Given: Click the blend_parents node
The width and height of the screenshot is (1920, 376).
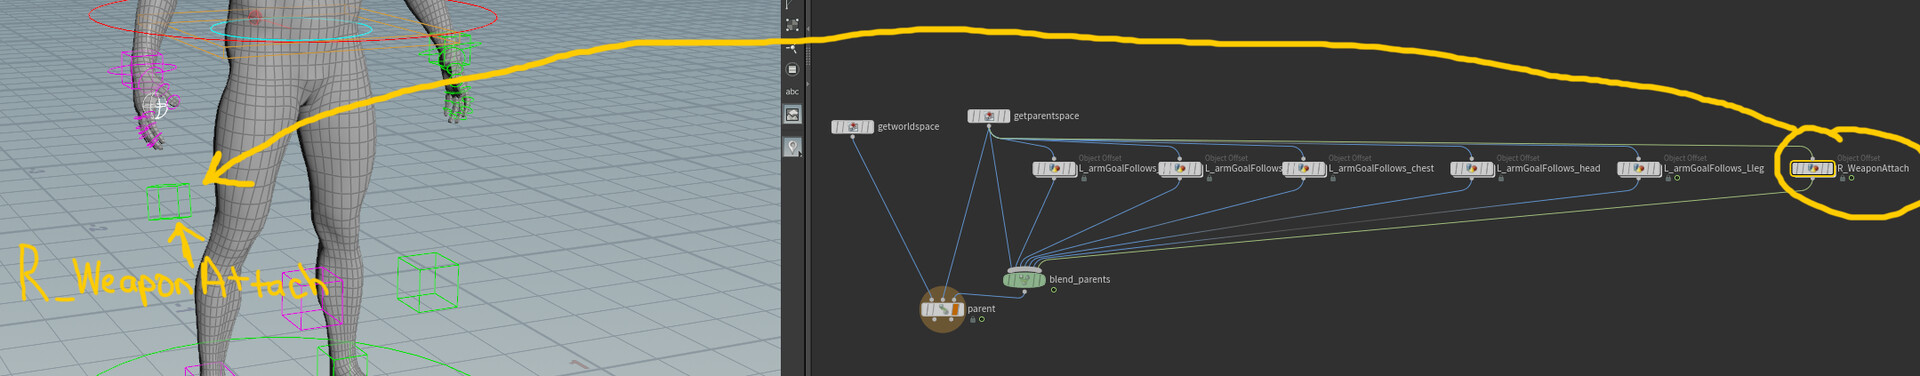Looking at the screenshot, I should pyautogui.click(x=1024, y=279).
